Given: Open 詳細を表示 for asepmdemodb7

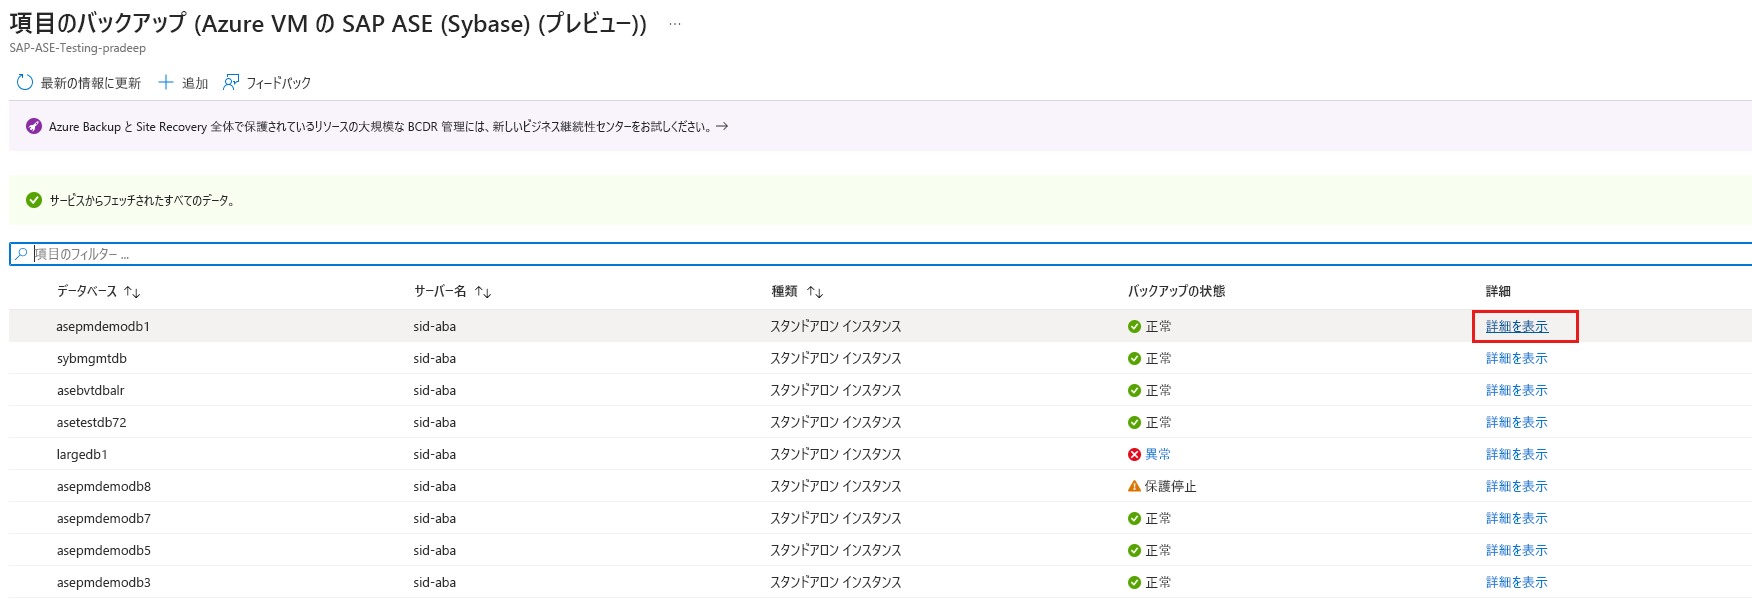Looking at the screenshot, I should pos(1517,518).
